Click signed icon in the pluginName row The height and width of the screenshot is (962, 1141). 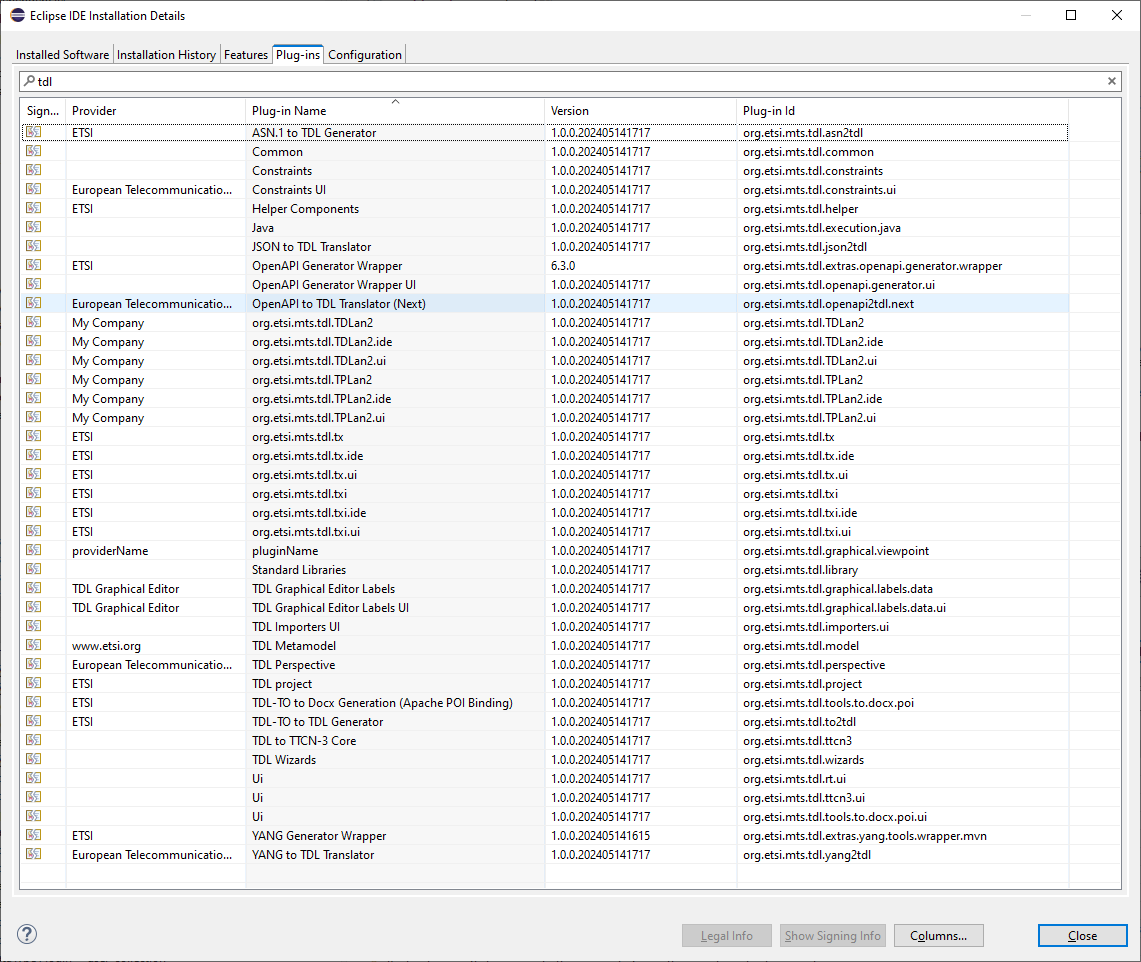33,550
